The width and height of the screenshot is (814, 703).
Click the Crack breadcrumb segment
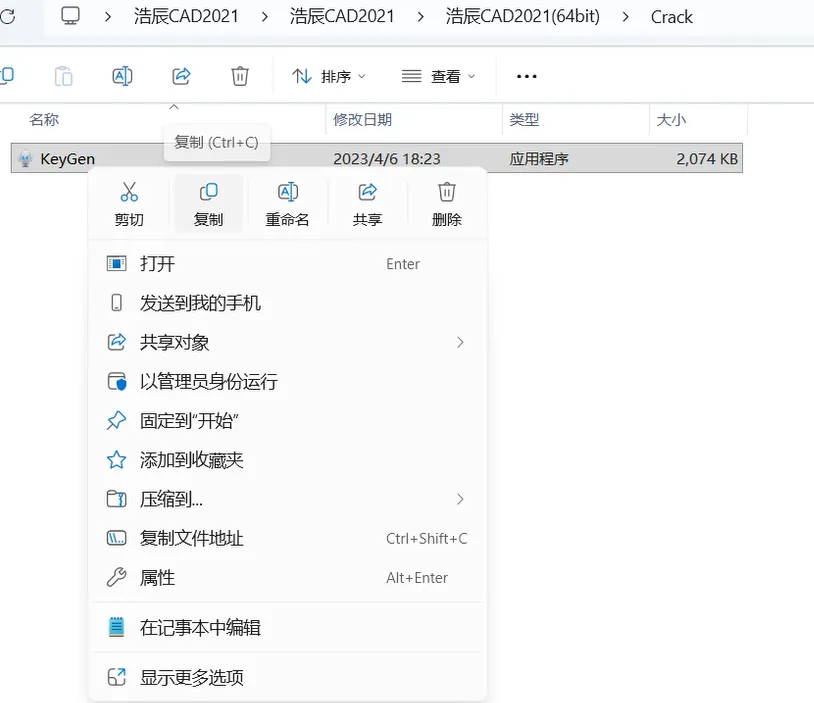click(672, 17)
